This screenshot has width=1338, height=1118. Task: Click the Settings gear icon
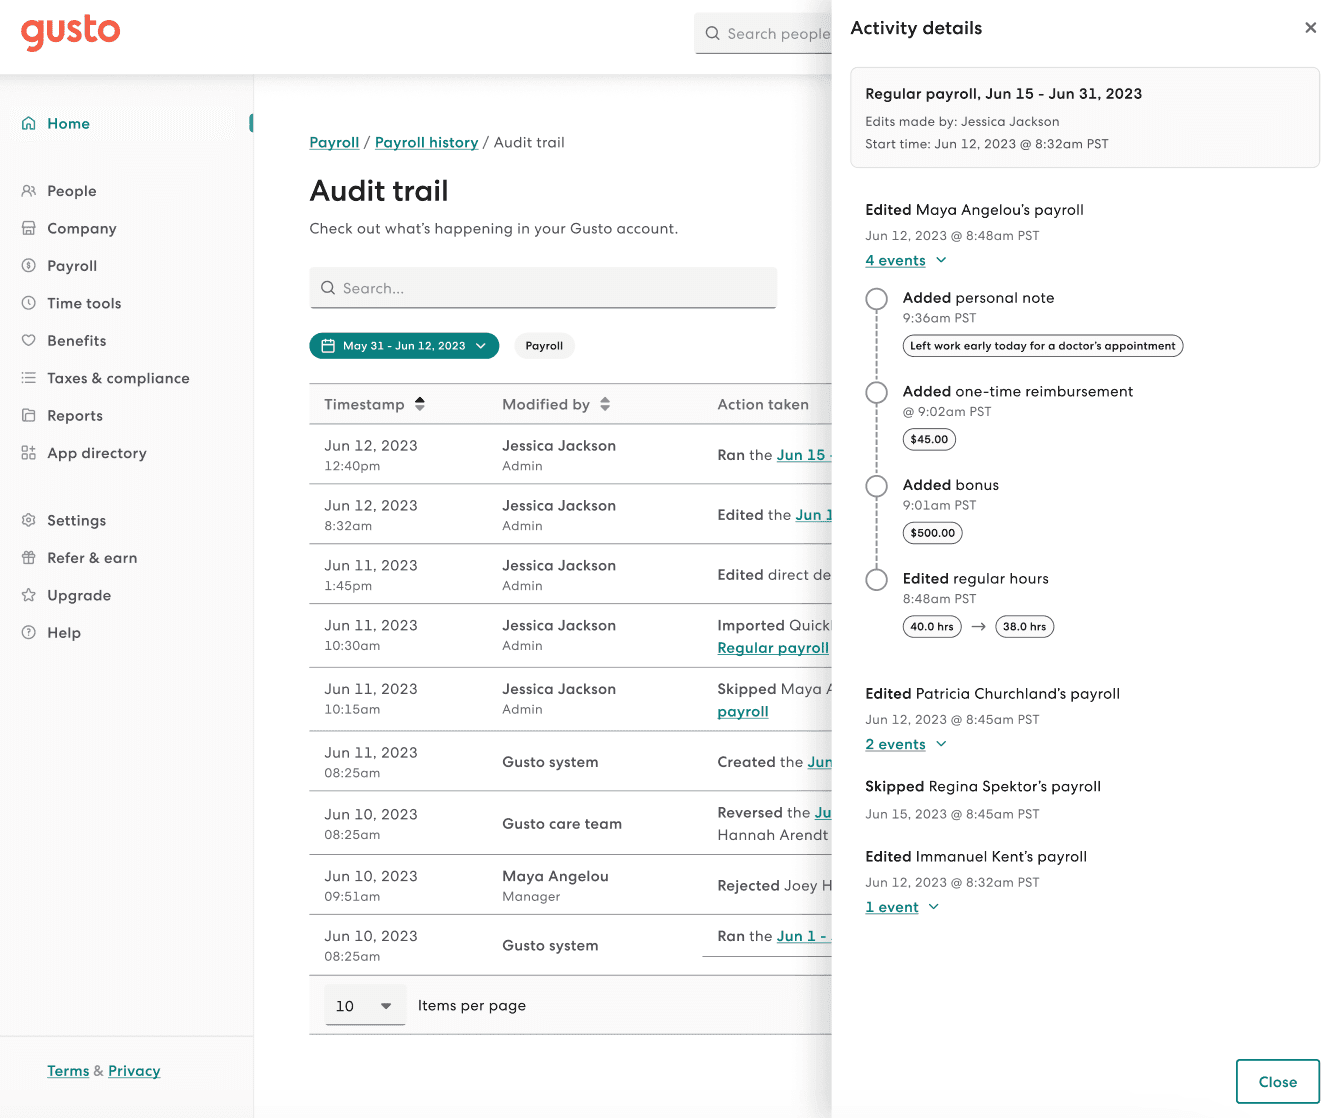click(28, 520)
